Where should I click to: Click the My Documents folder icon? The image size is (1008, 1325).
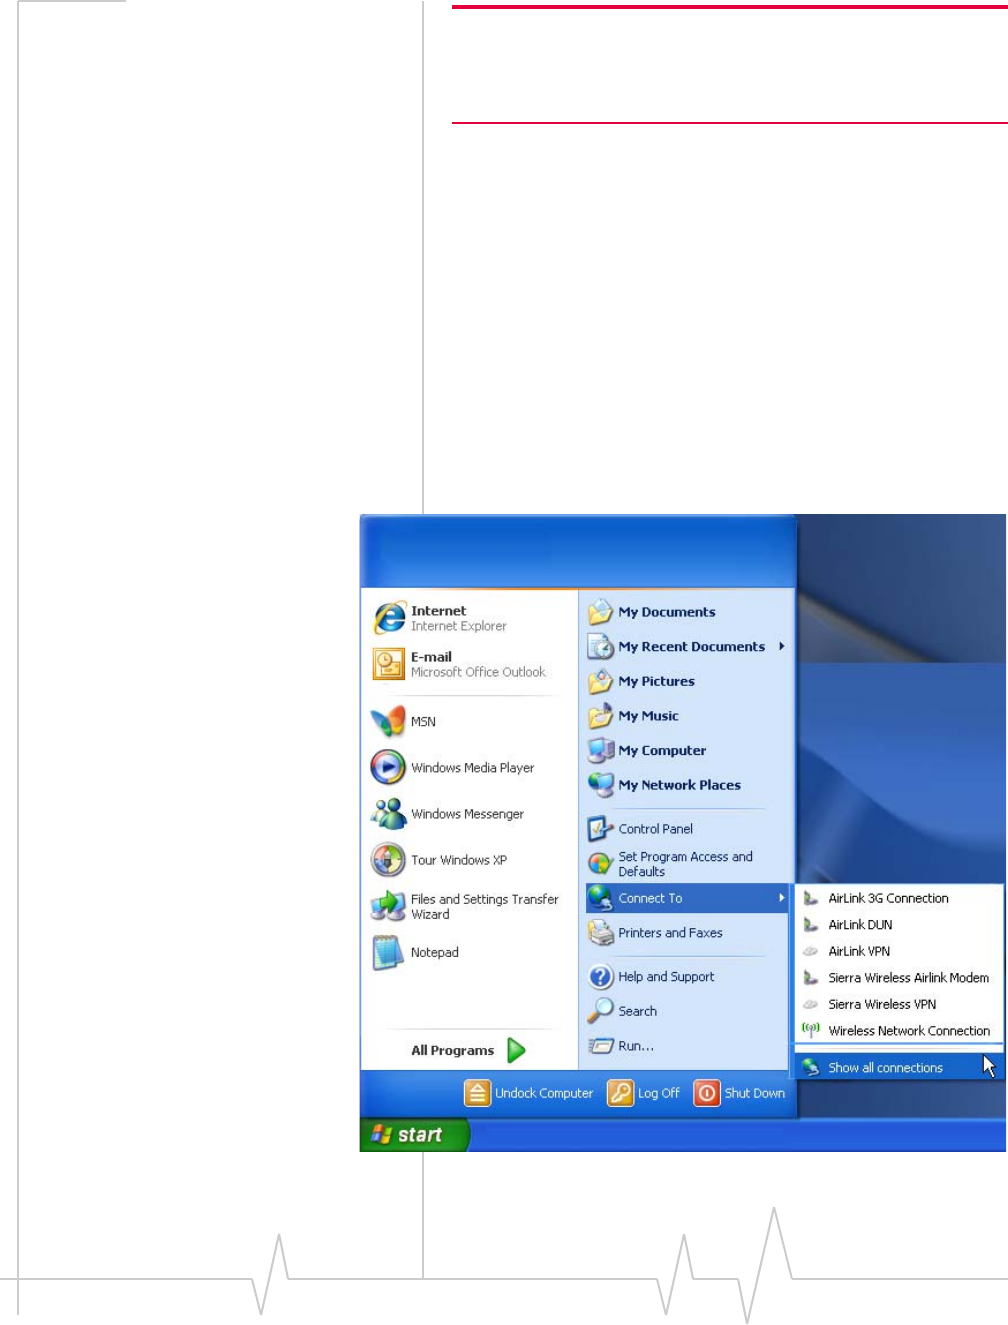click(x=600, y=612)
